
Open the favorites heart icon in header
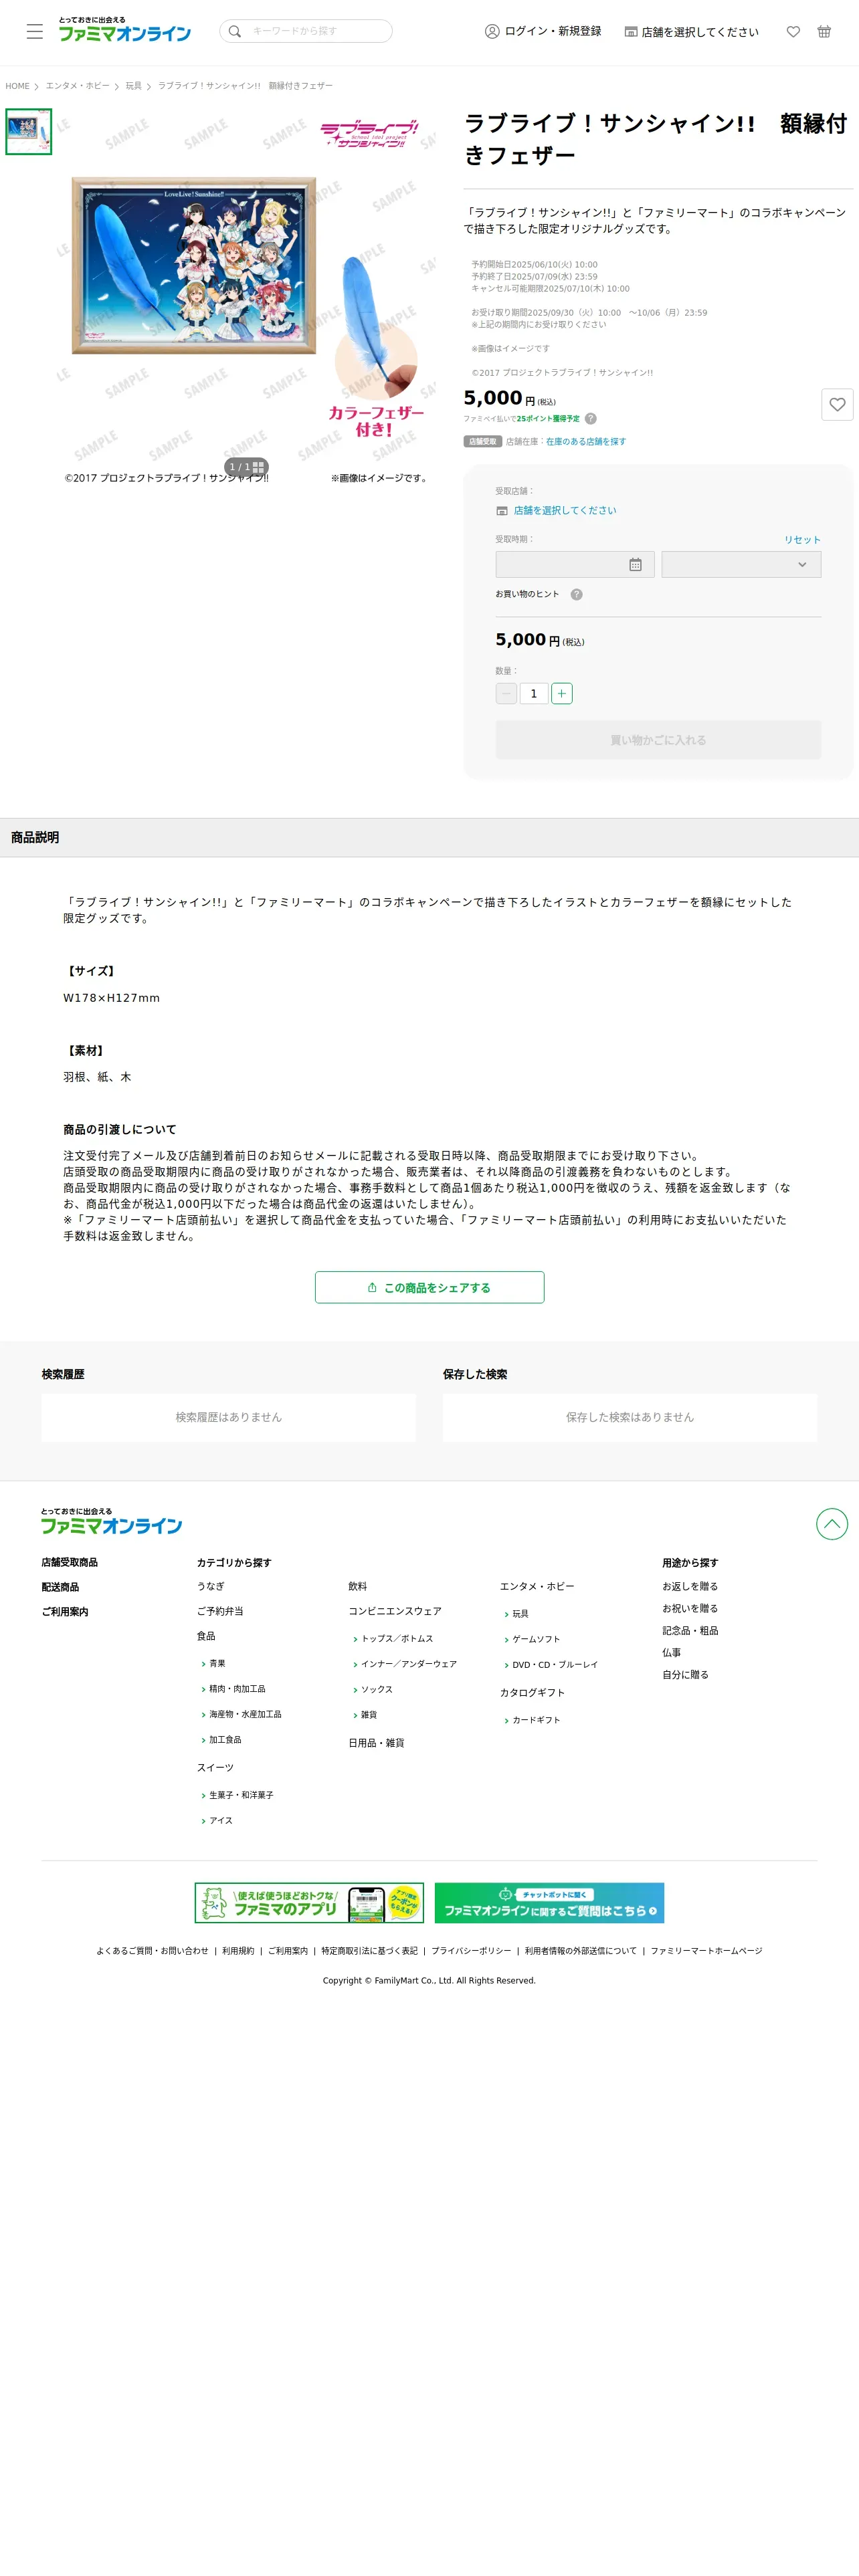(x=793, y=32)
